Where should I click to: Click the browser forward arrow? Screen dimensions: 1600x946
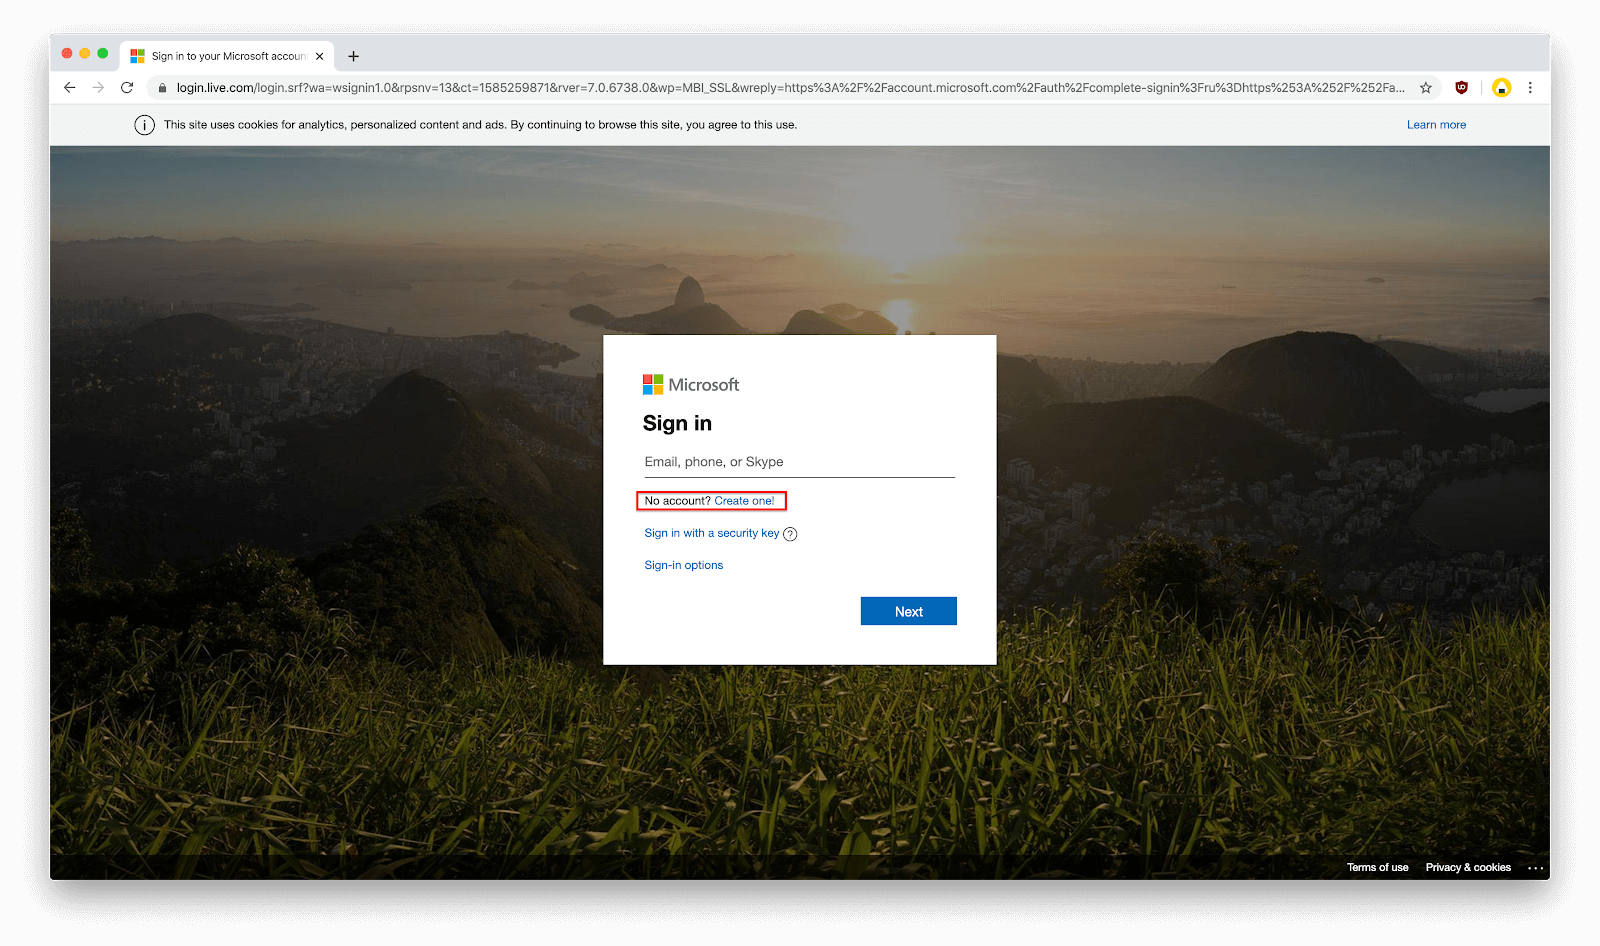pos(98,88)
